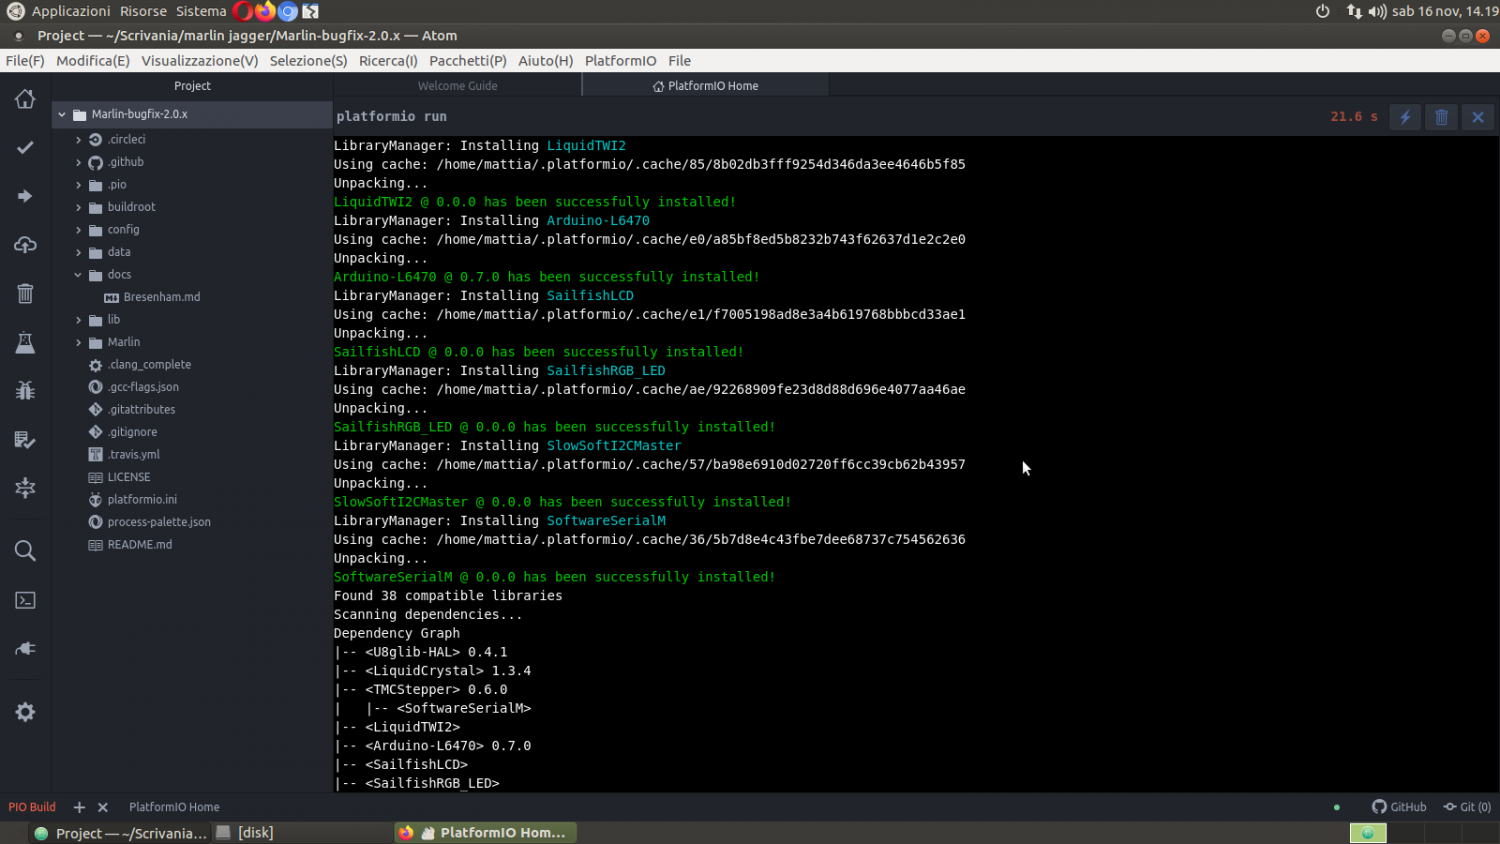The image size is (1500, 844).
Task: Open the Visualizzazione(V) menu
Action: point(200,61)
